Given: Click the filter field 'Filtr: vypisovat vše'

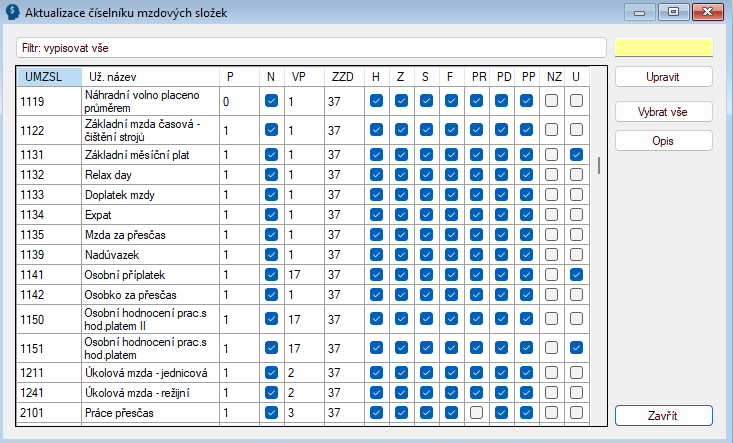Looking at the screenshot, I should [x=311, y=48].
